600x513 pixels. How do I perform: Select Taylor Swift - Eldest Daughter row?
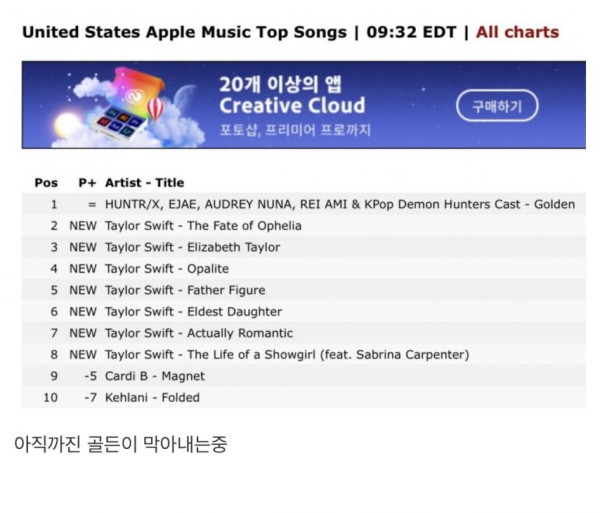(x=193, y=312)
